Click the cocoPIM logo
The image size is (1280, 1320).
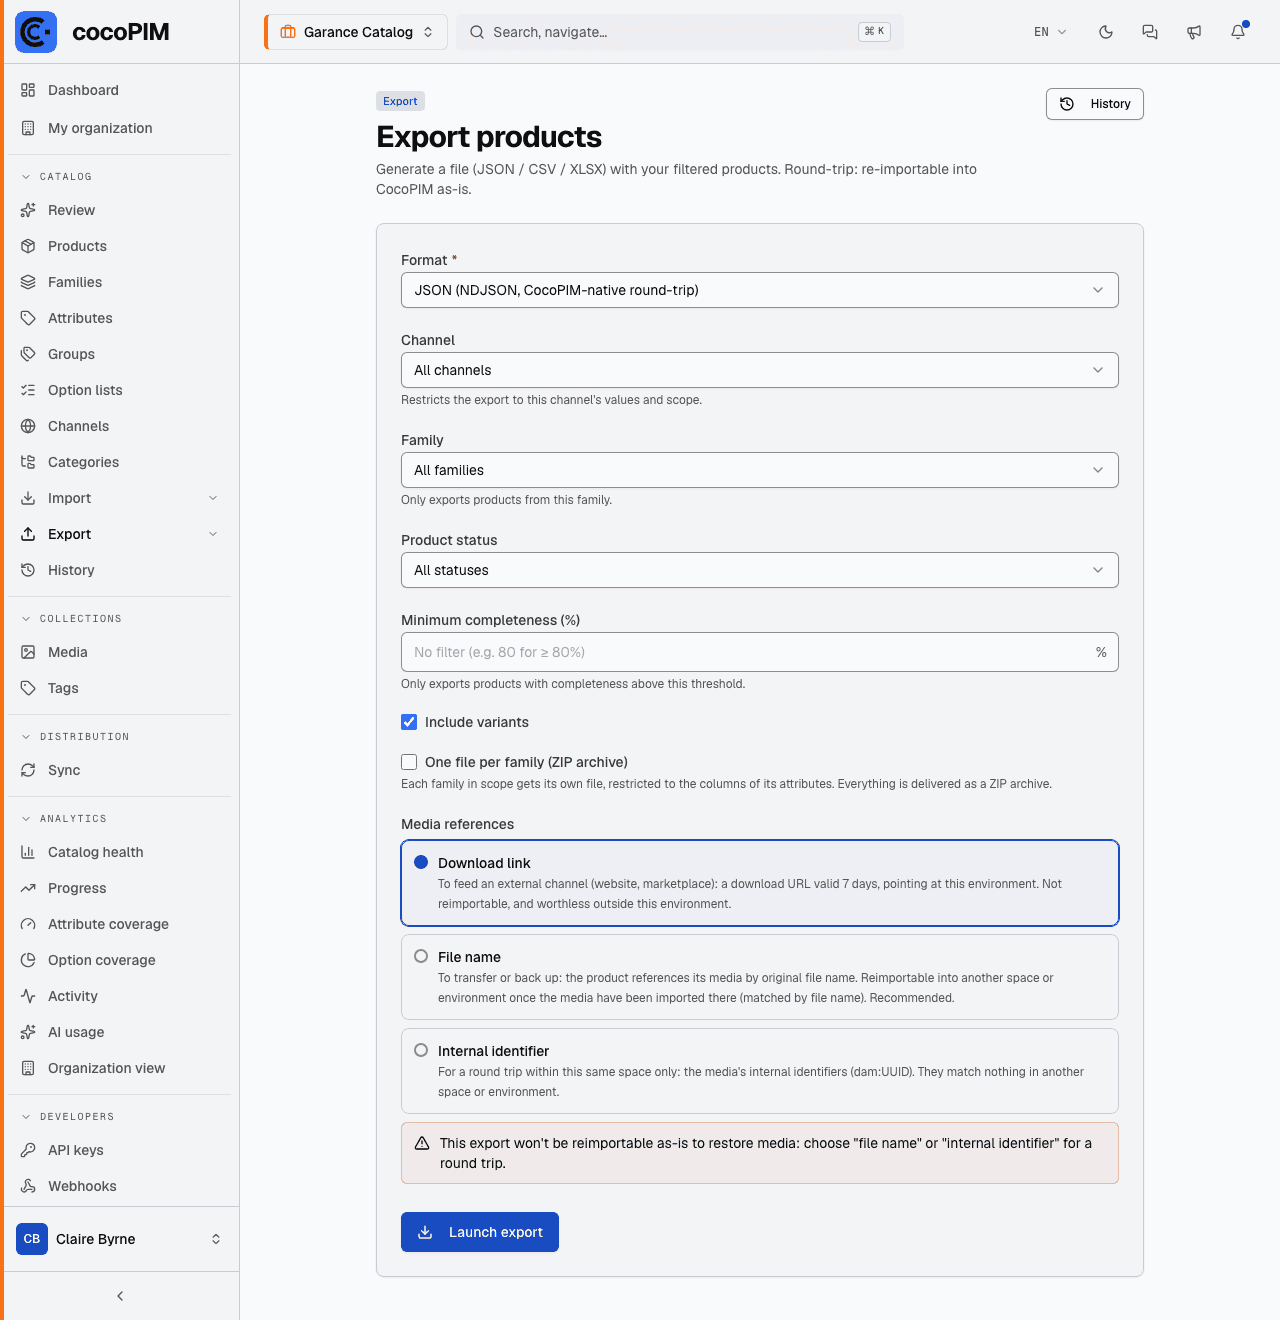pyautogui.click(x=92, y=32)
